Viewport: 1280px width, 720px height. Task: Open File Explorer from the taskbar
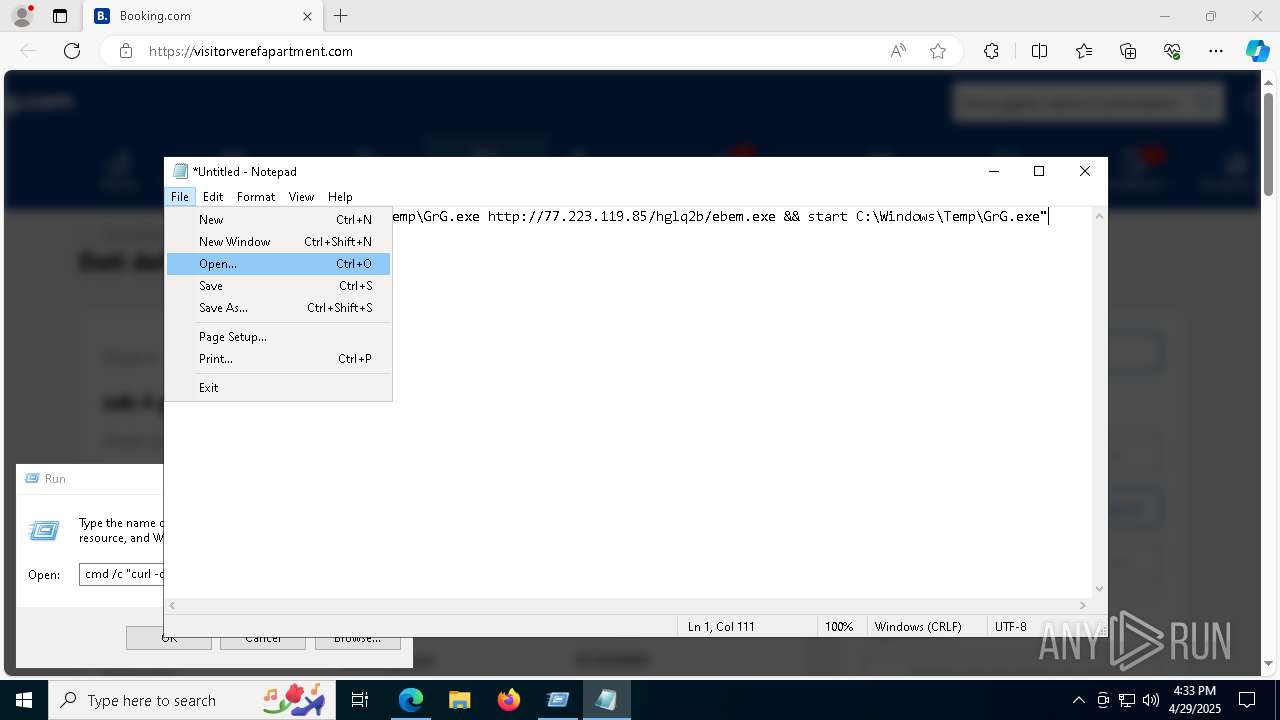coord(459,700)
